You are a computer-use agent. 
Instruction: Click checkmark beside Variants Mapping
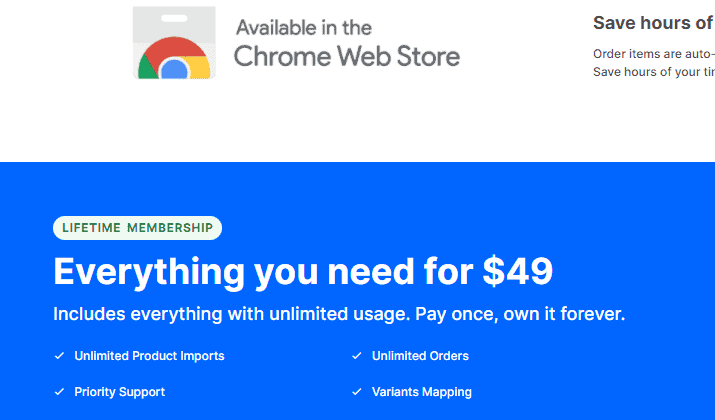click(357, 392)
